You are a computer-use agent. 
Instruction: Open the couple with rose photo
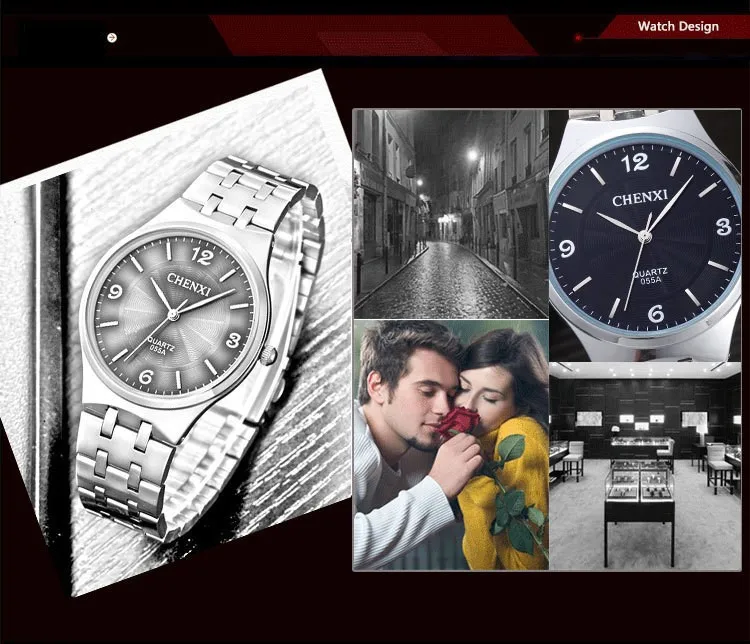[451, 445]
